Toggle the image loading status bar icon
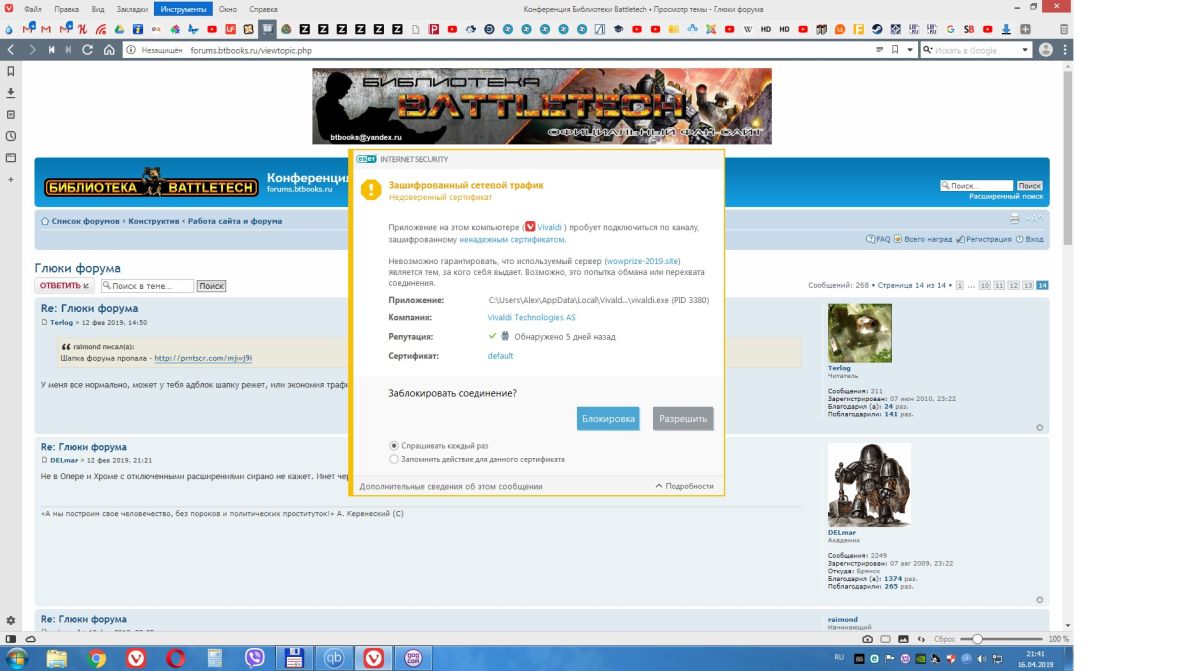 click(x=904, y=639)
